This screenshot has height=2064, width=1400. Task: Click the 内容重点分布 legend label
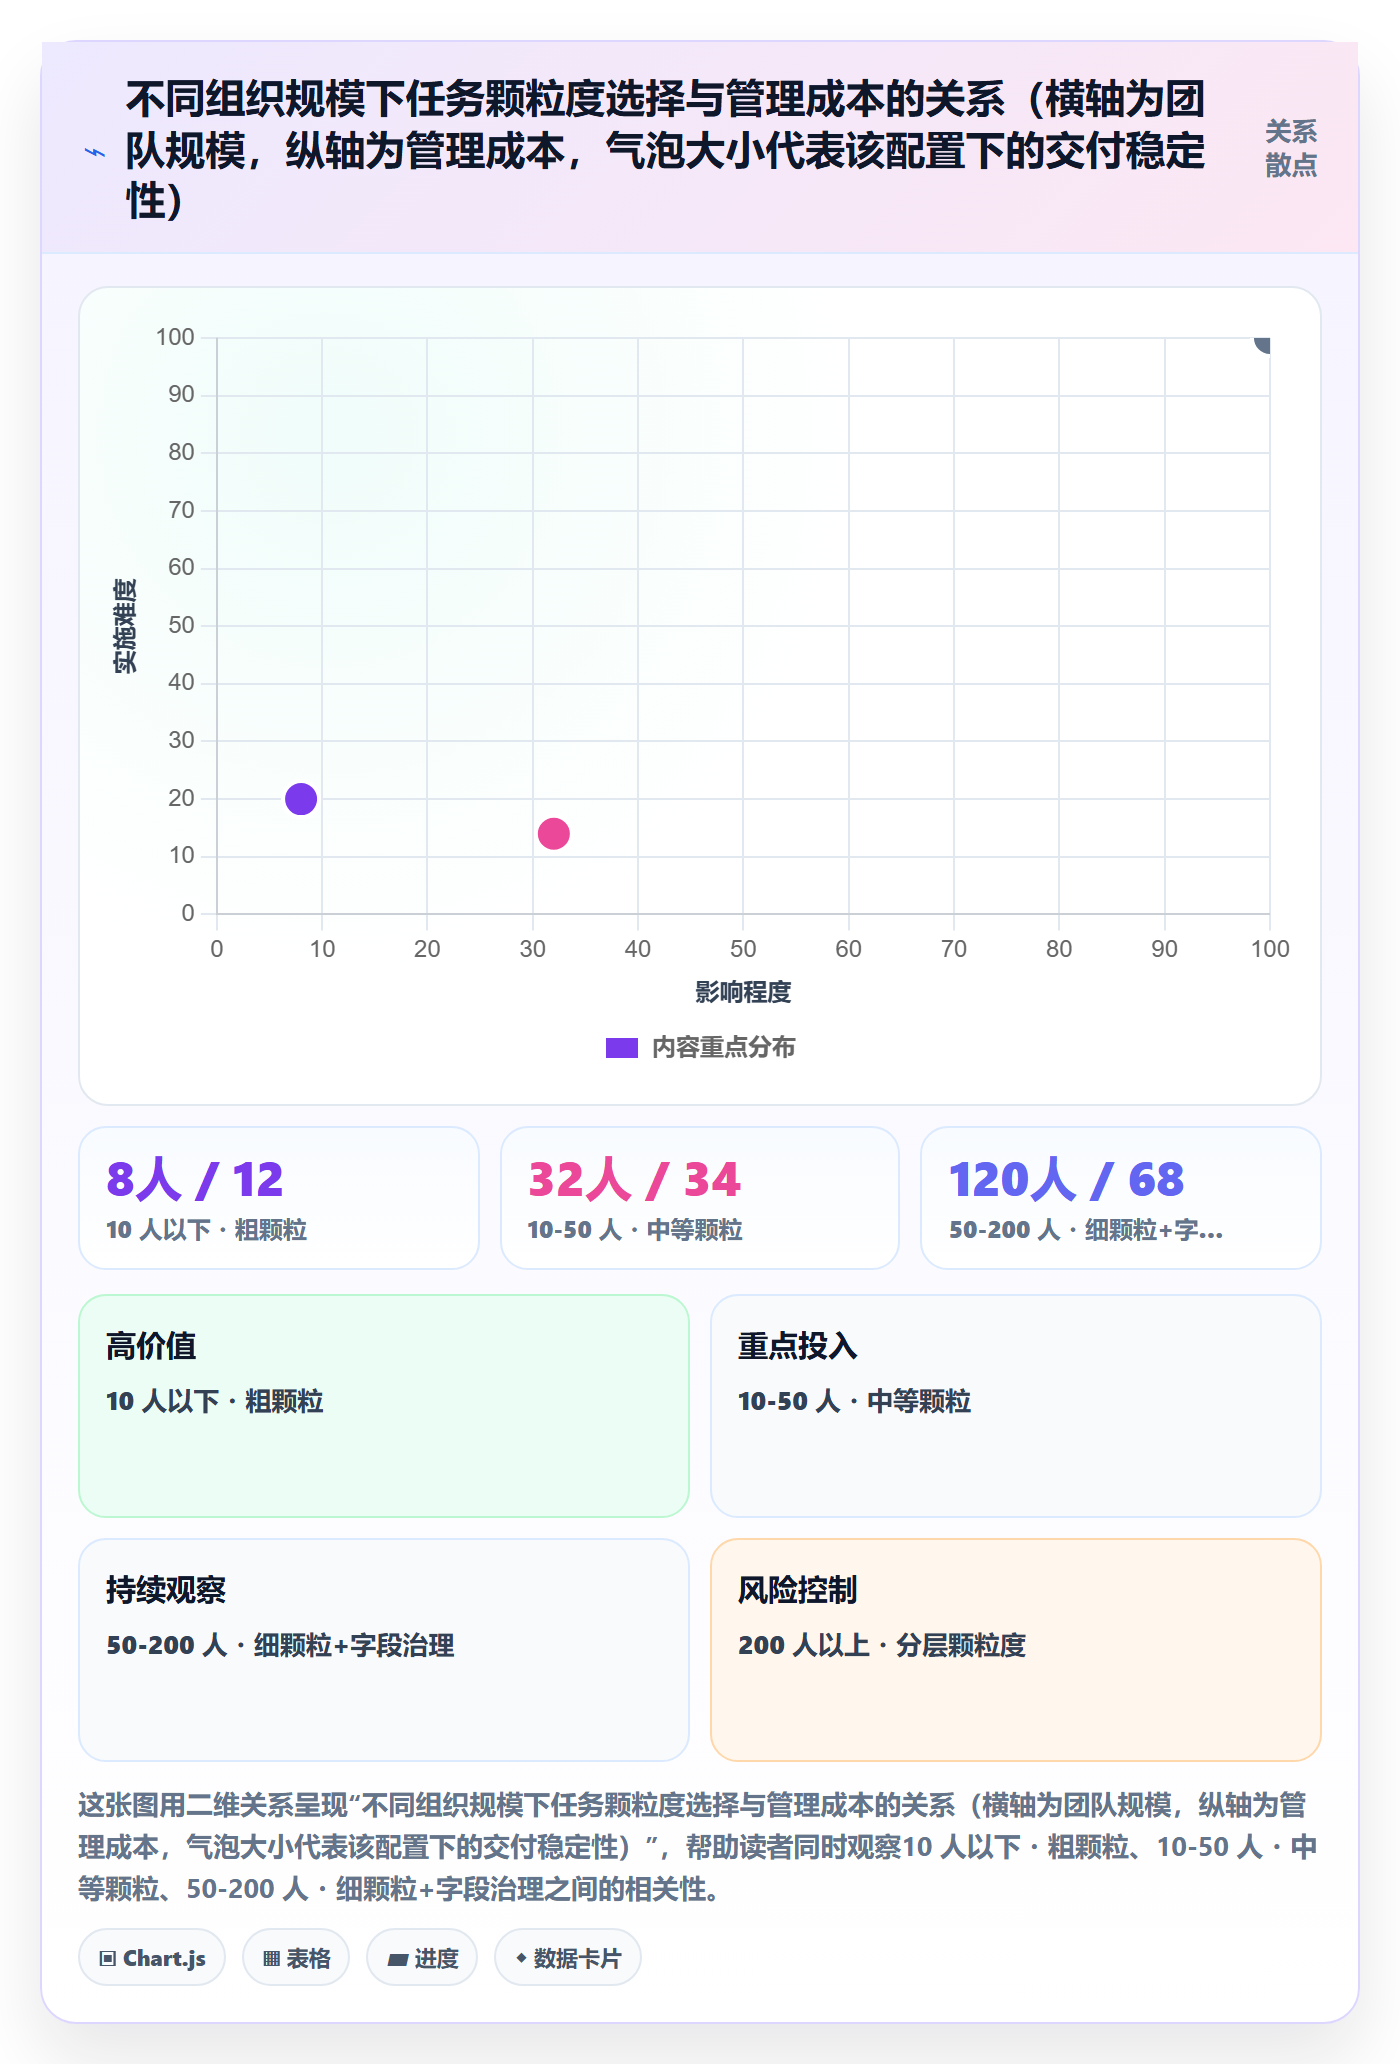click(724, 1047)
